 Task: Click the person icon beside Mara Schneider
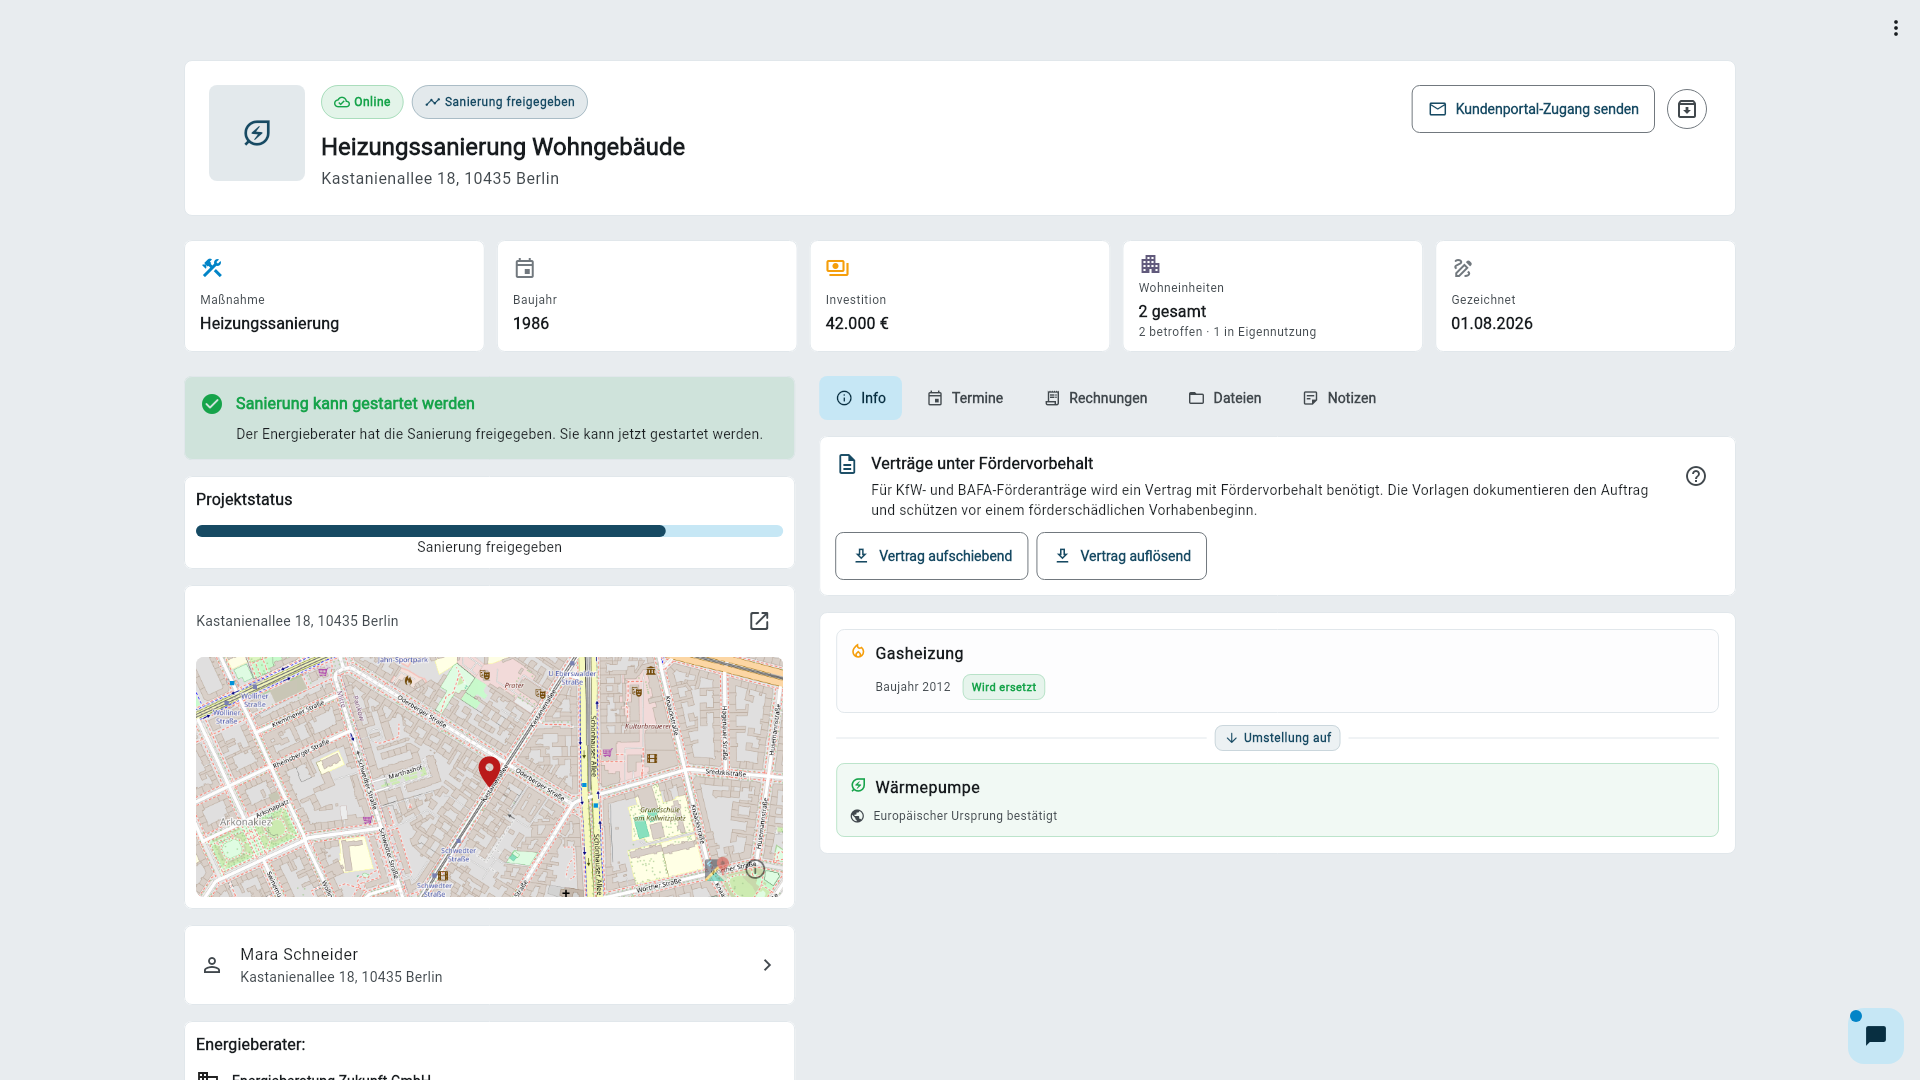pyautogui.click(x=212, y=965)
